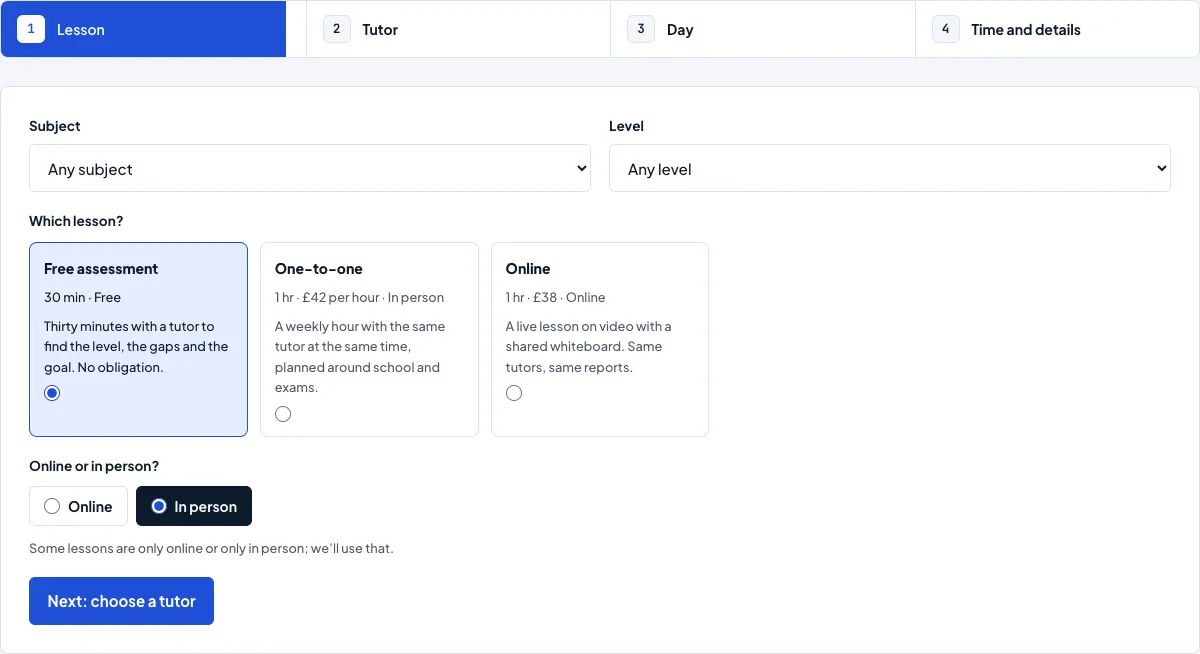The image size is (1200, 654).
Task: Choose the Online lesson card radio button
Action: (514, 393)
